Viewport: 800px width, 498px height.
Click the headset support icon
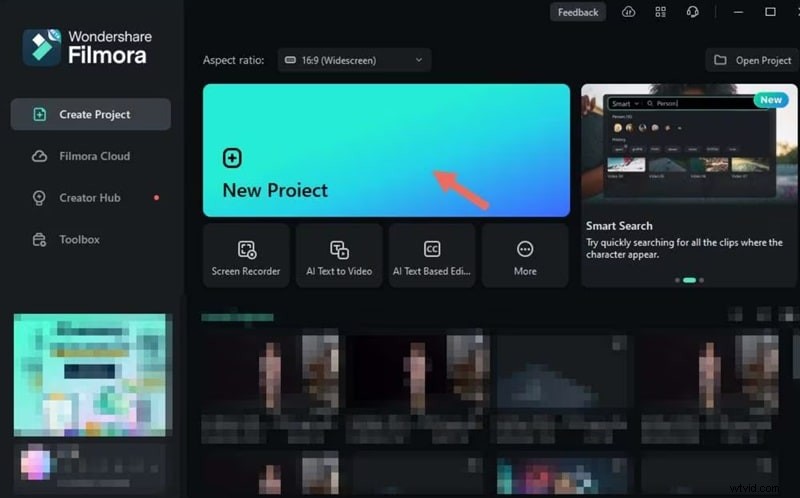tap(692, 12)
